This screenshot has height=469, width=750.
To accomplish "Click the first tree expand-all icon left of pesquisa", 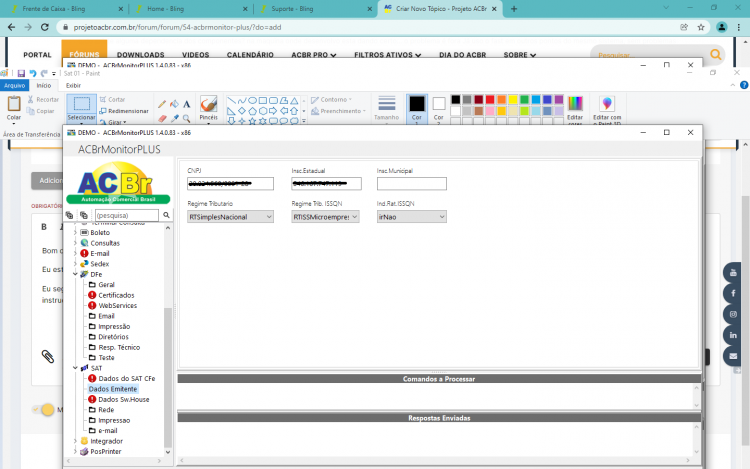I will [69, 215].
